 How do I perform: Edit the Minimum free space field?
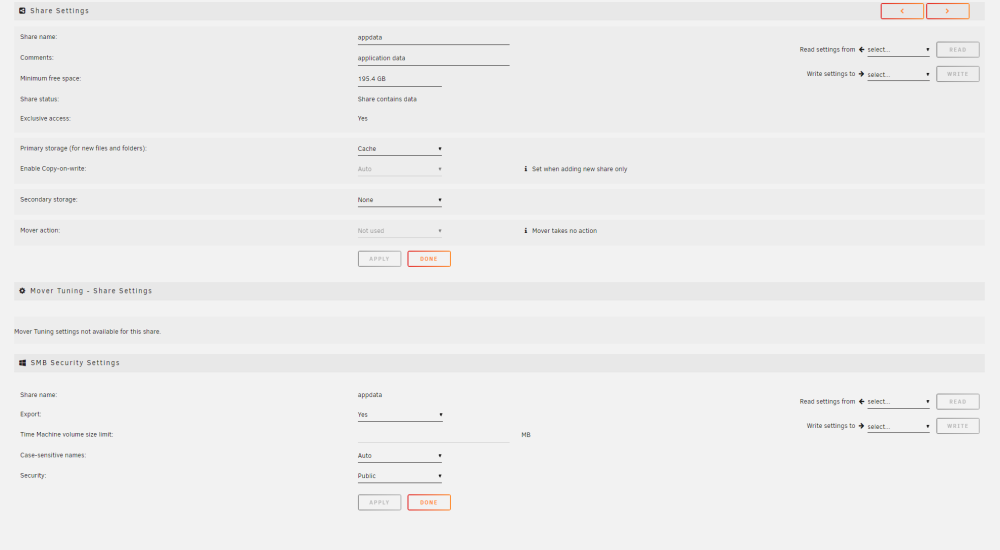tap(399, 79)
